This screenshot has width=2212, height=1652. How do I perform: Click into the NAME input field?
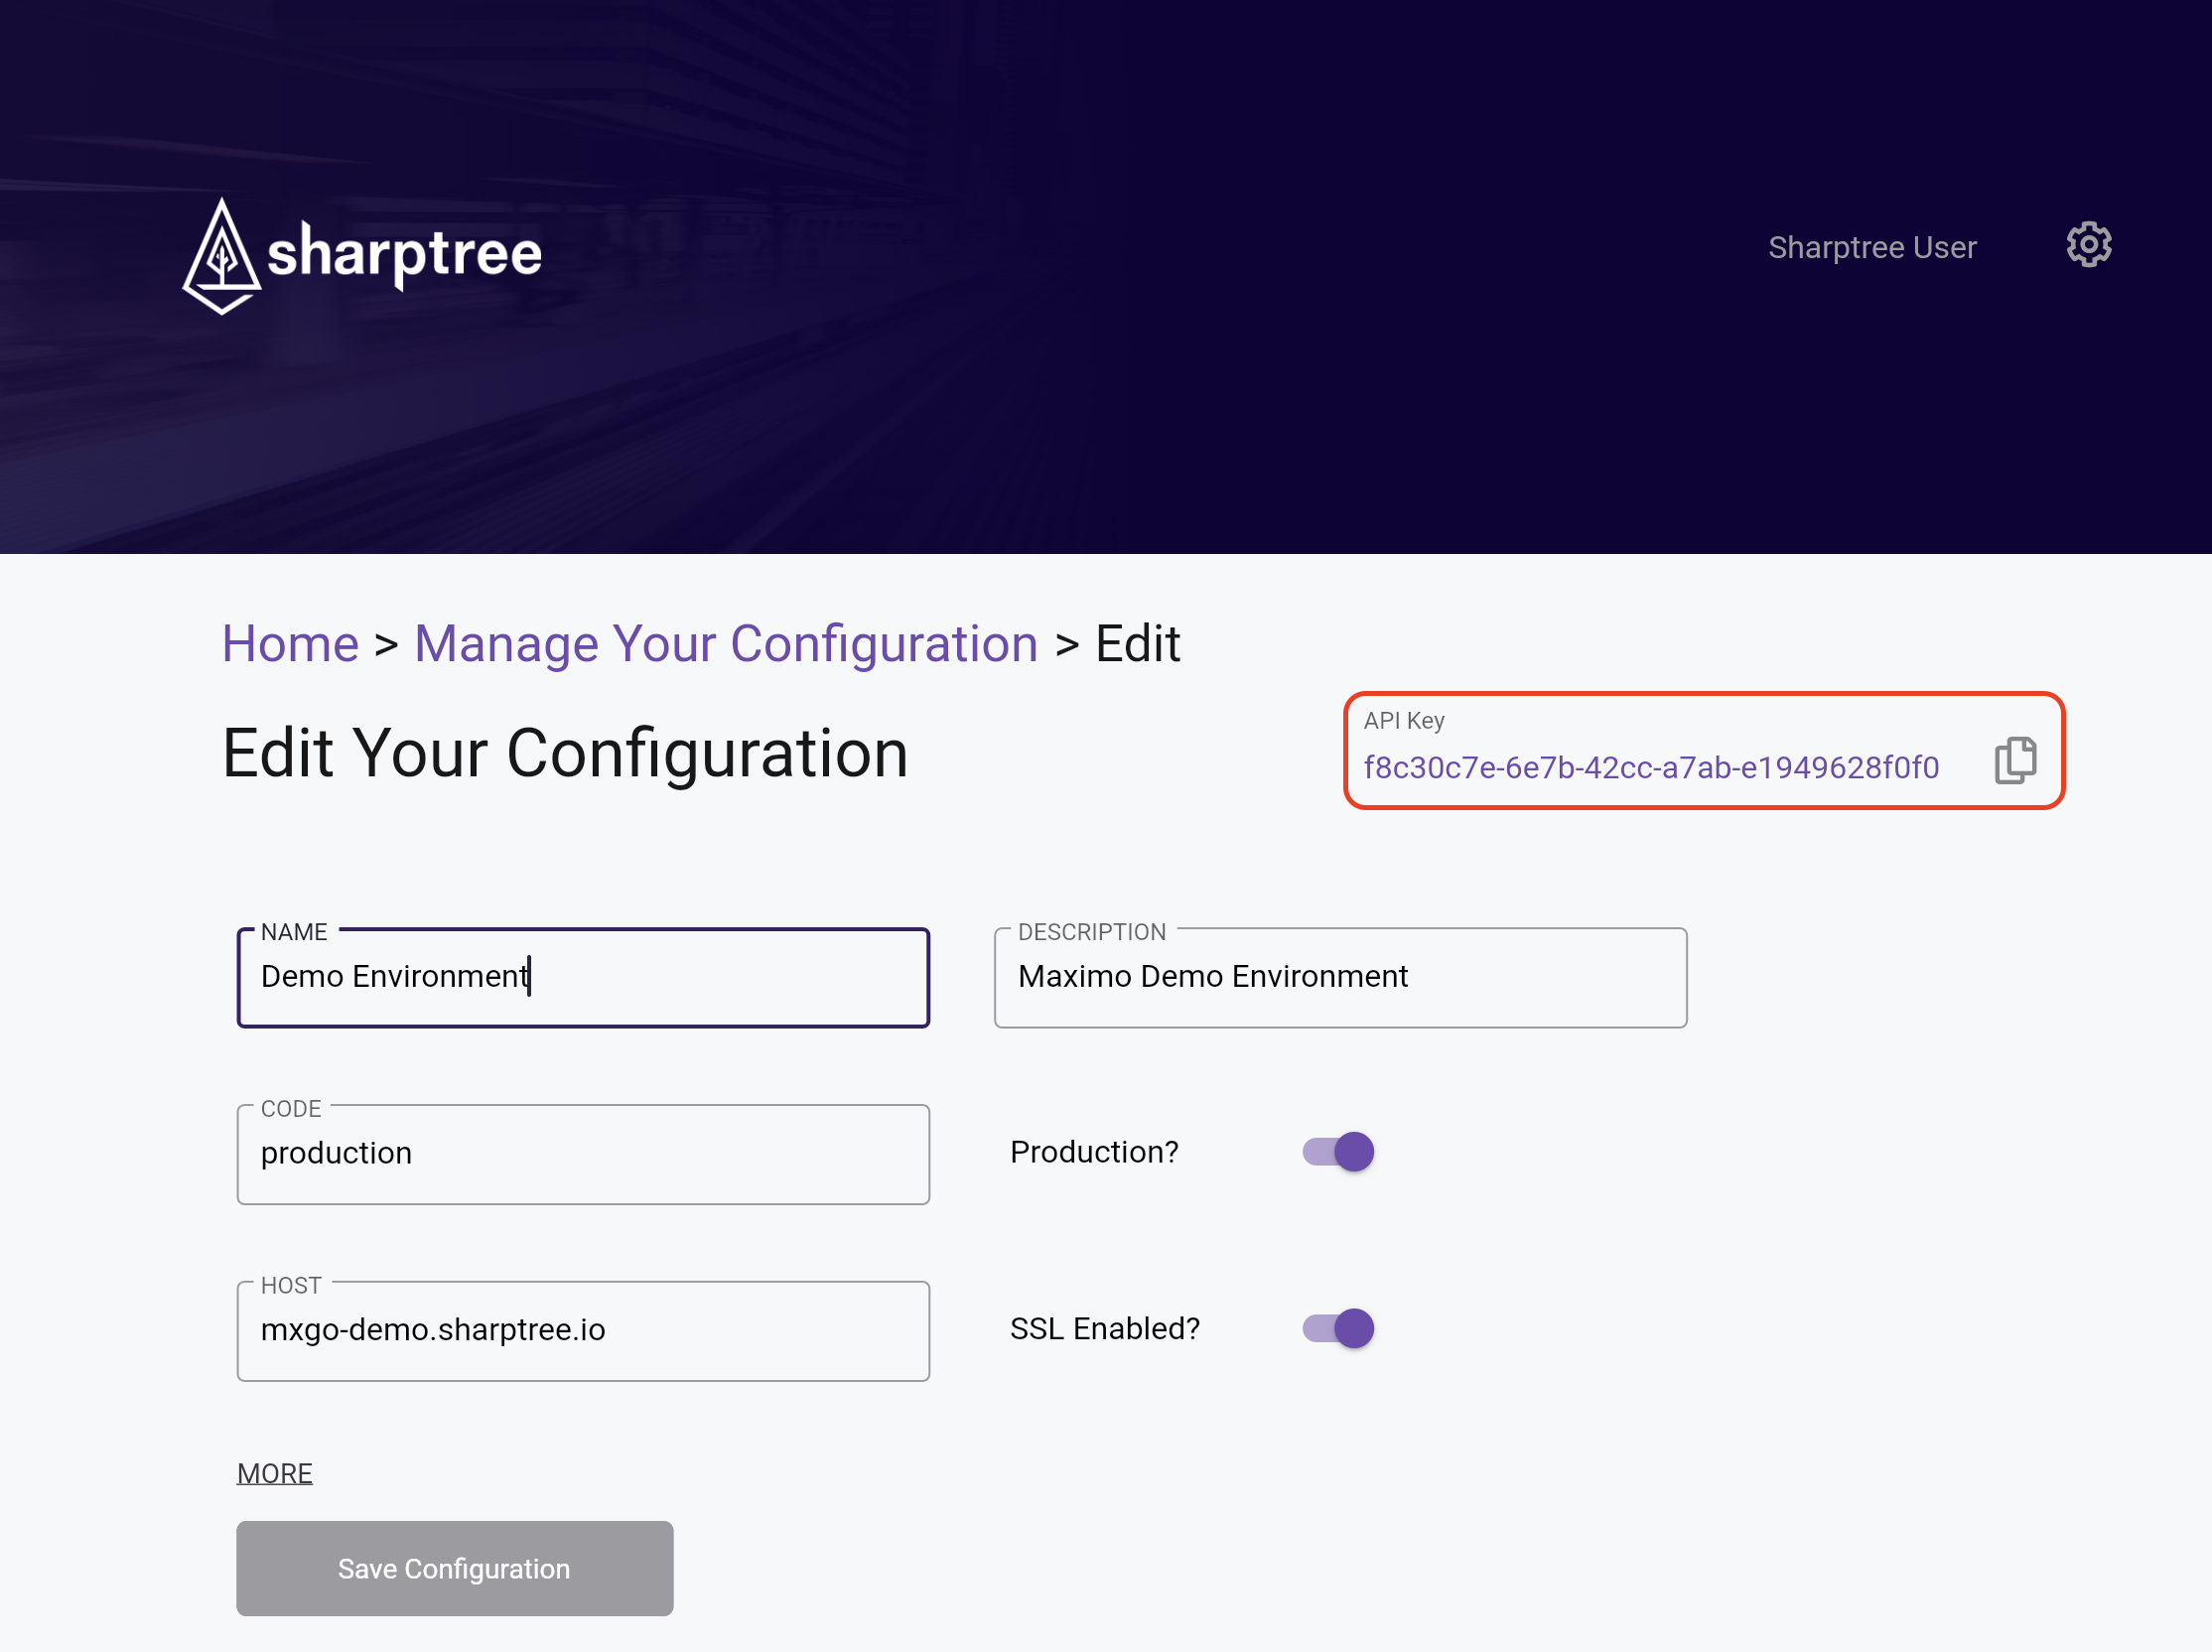tap(583, 977)
